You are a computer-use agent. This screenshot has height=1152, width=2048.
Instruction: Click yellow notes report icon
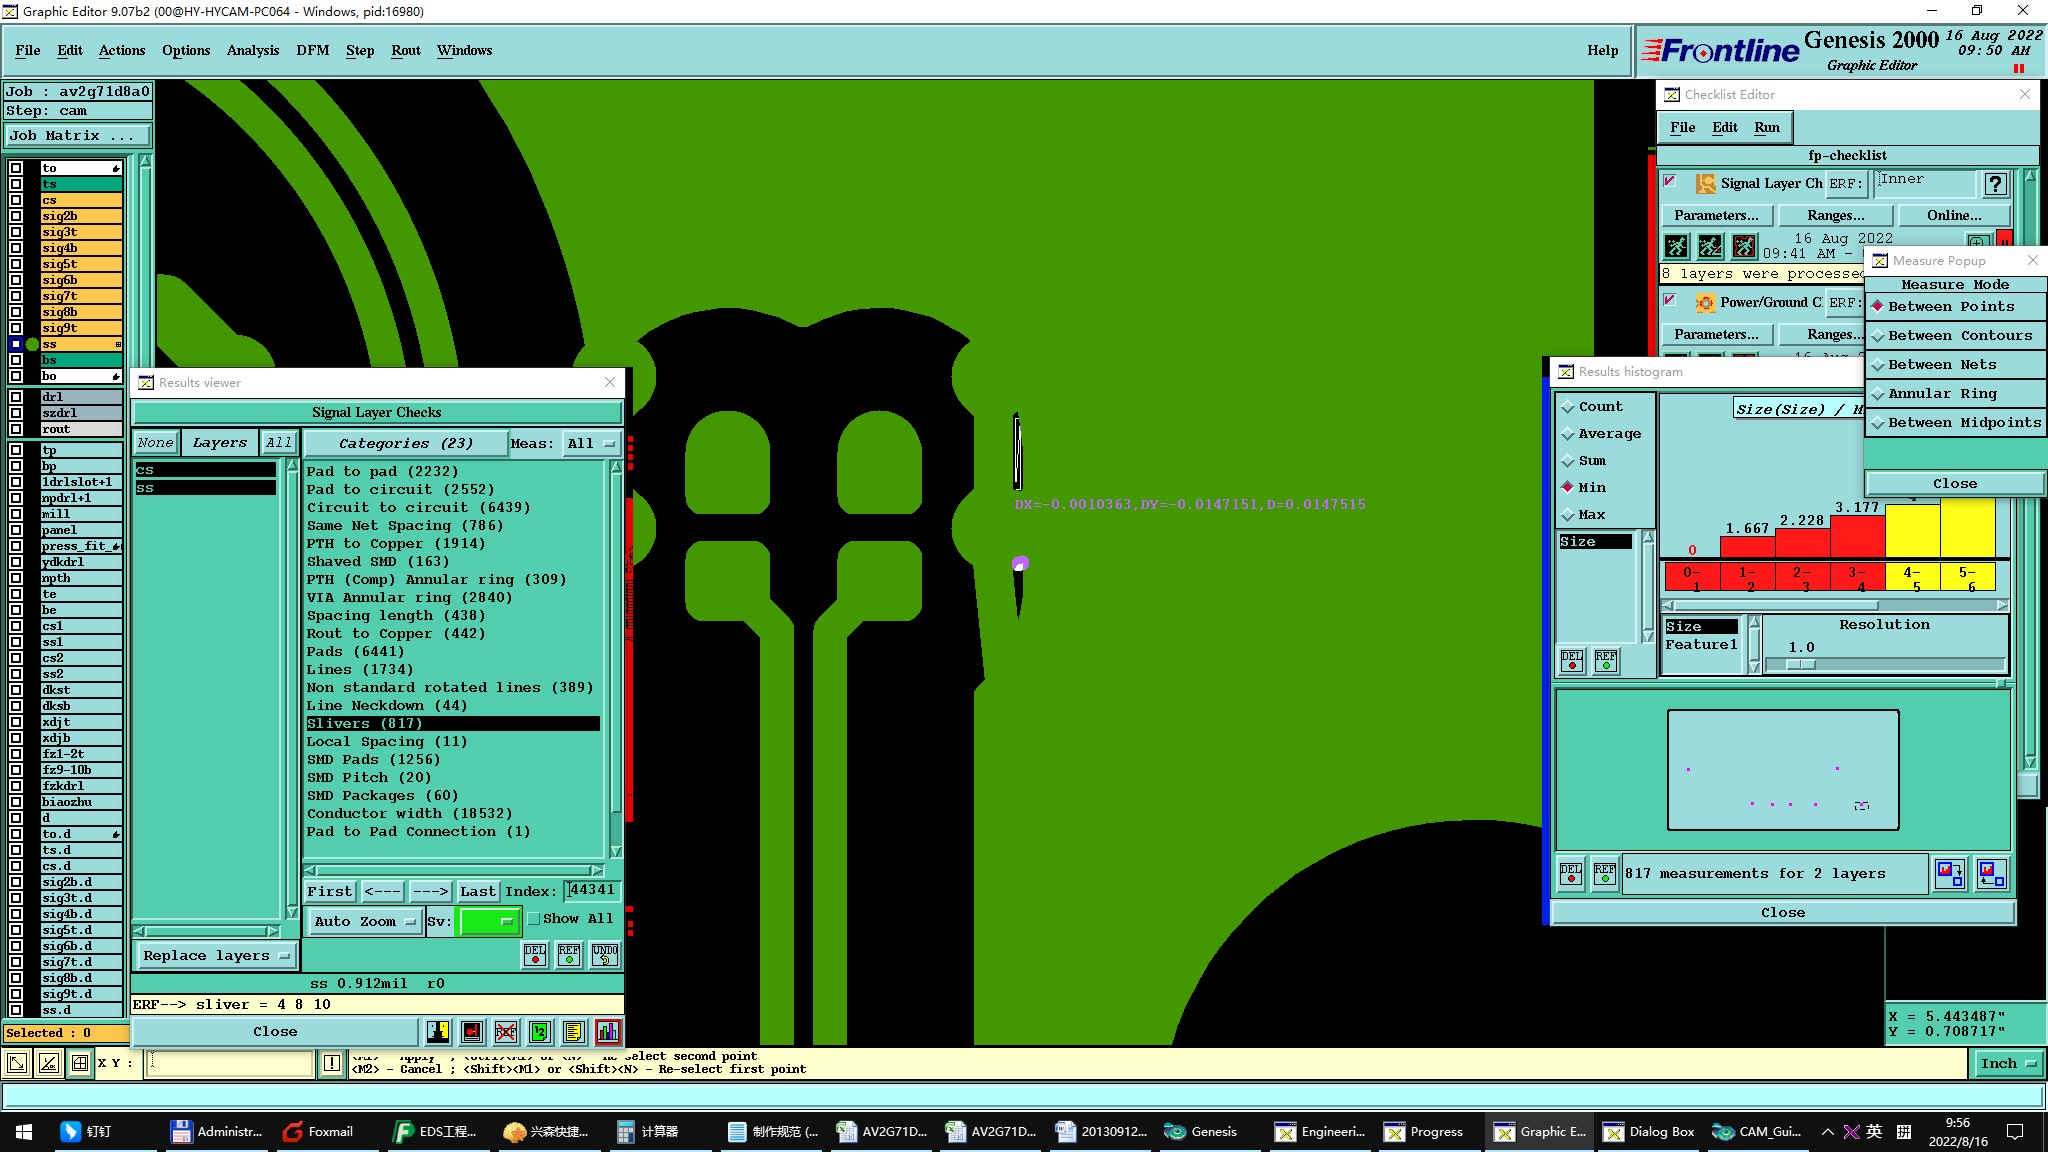point(574,1031)
